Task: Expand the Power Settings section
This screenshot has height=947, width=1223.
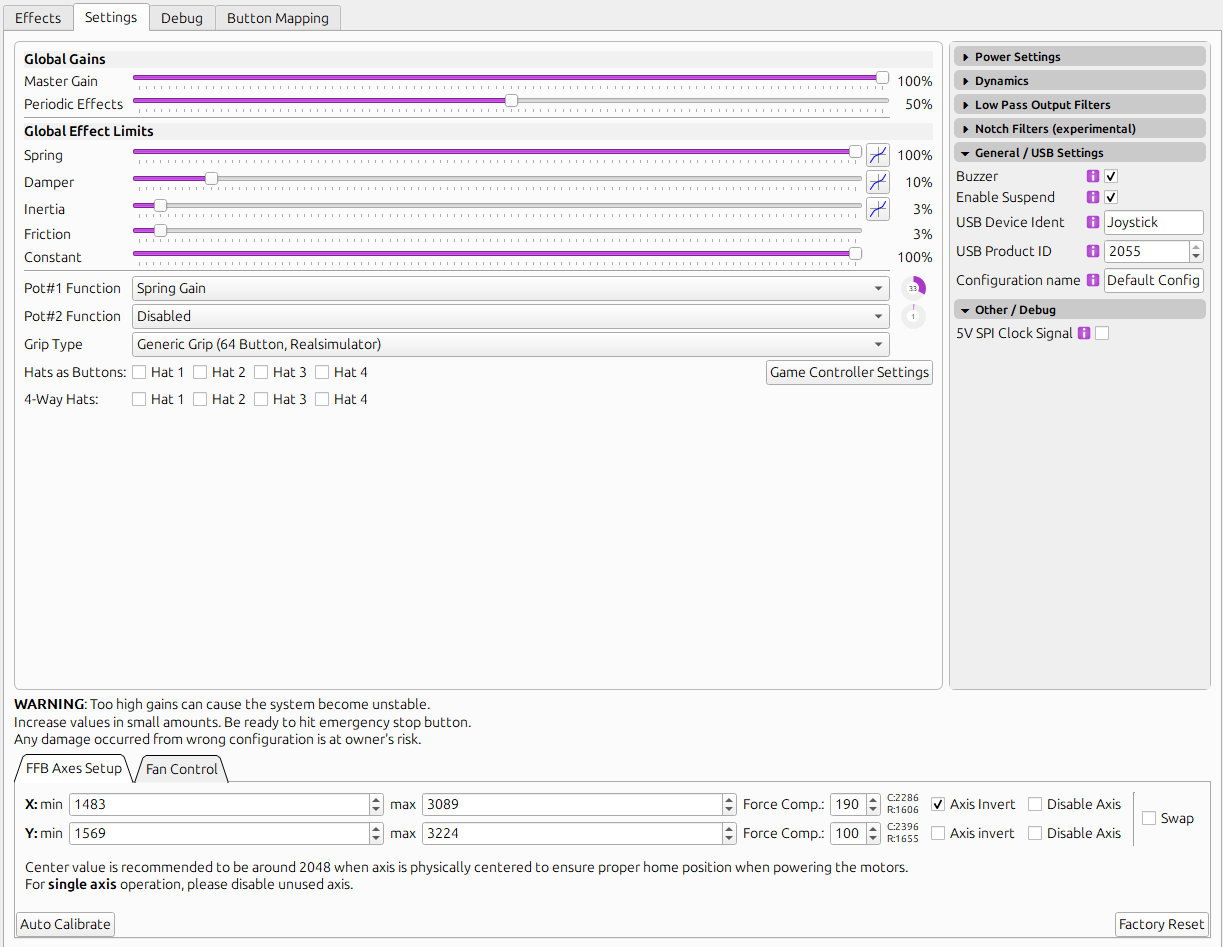Action: [x=1079, y=57]
